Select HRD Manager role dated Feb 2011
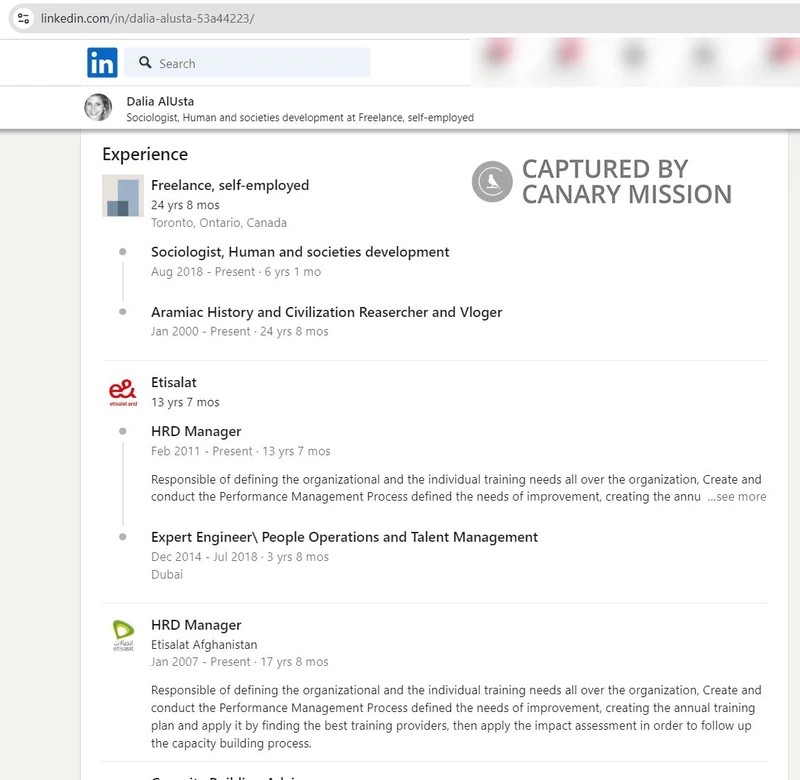800x780 pixels. coord(196,432)
